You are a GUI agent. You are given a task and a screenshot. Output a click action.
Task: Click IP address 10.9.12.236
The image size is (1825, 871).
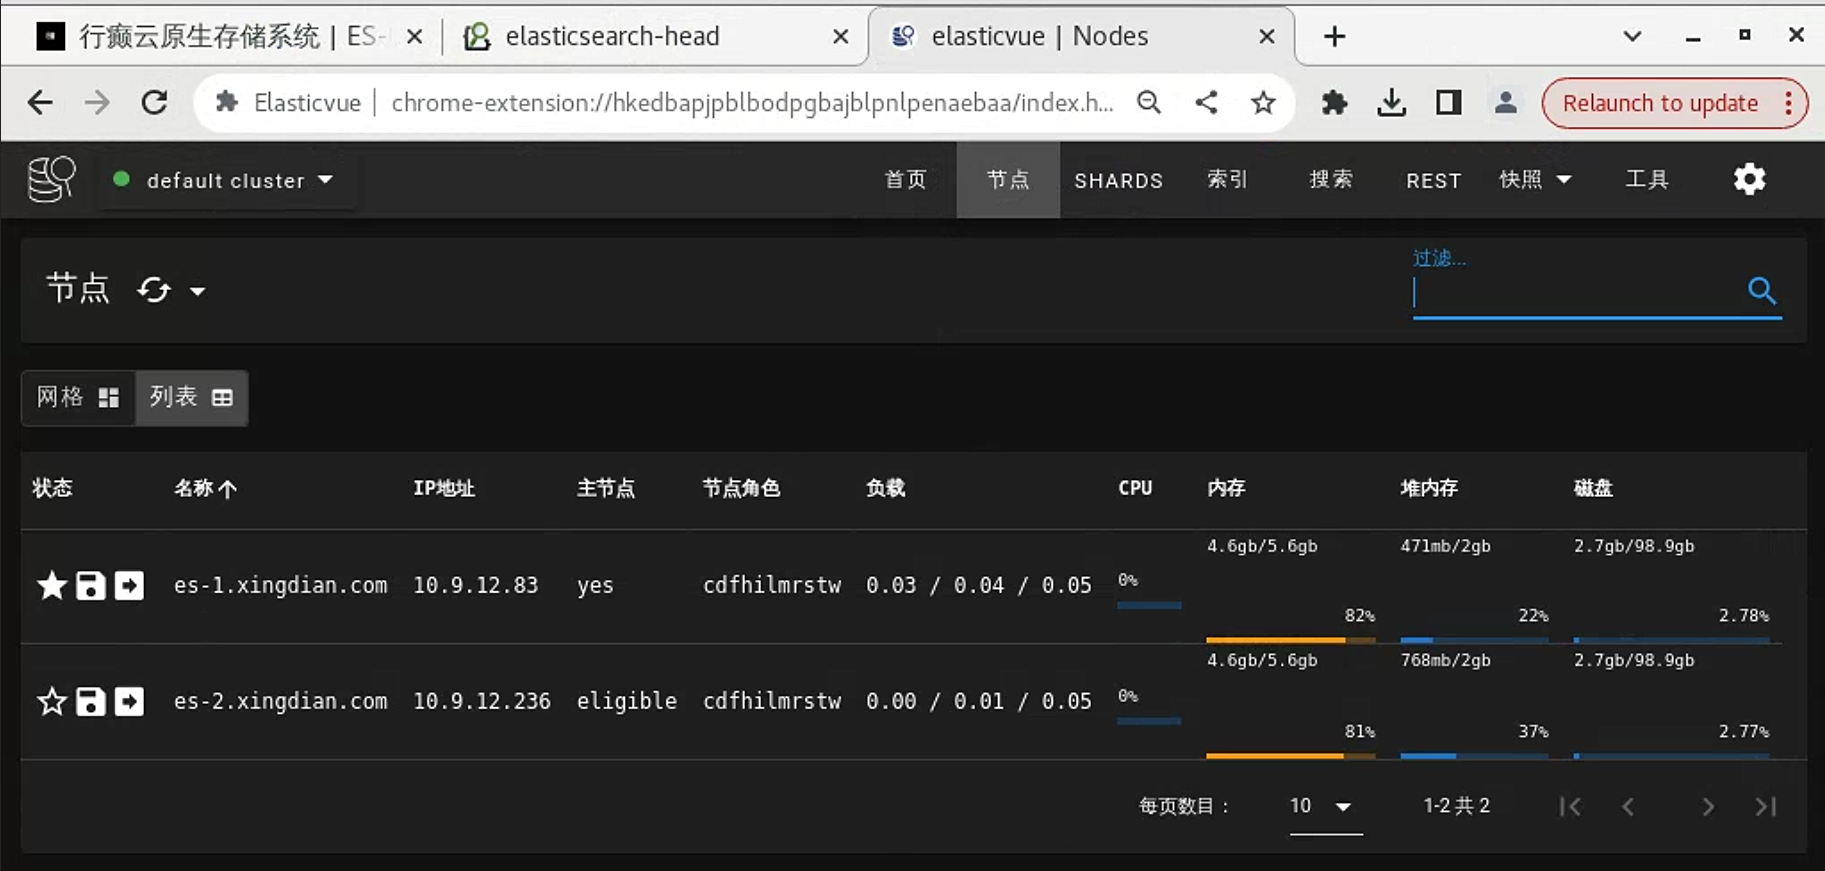[482, 702]
